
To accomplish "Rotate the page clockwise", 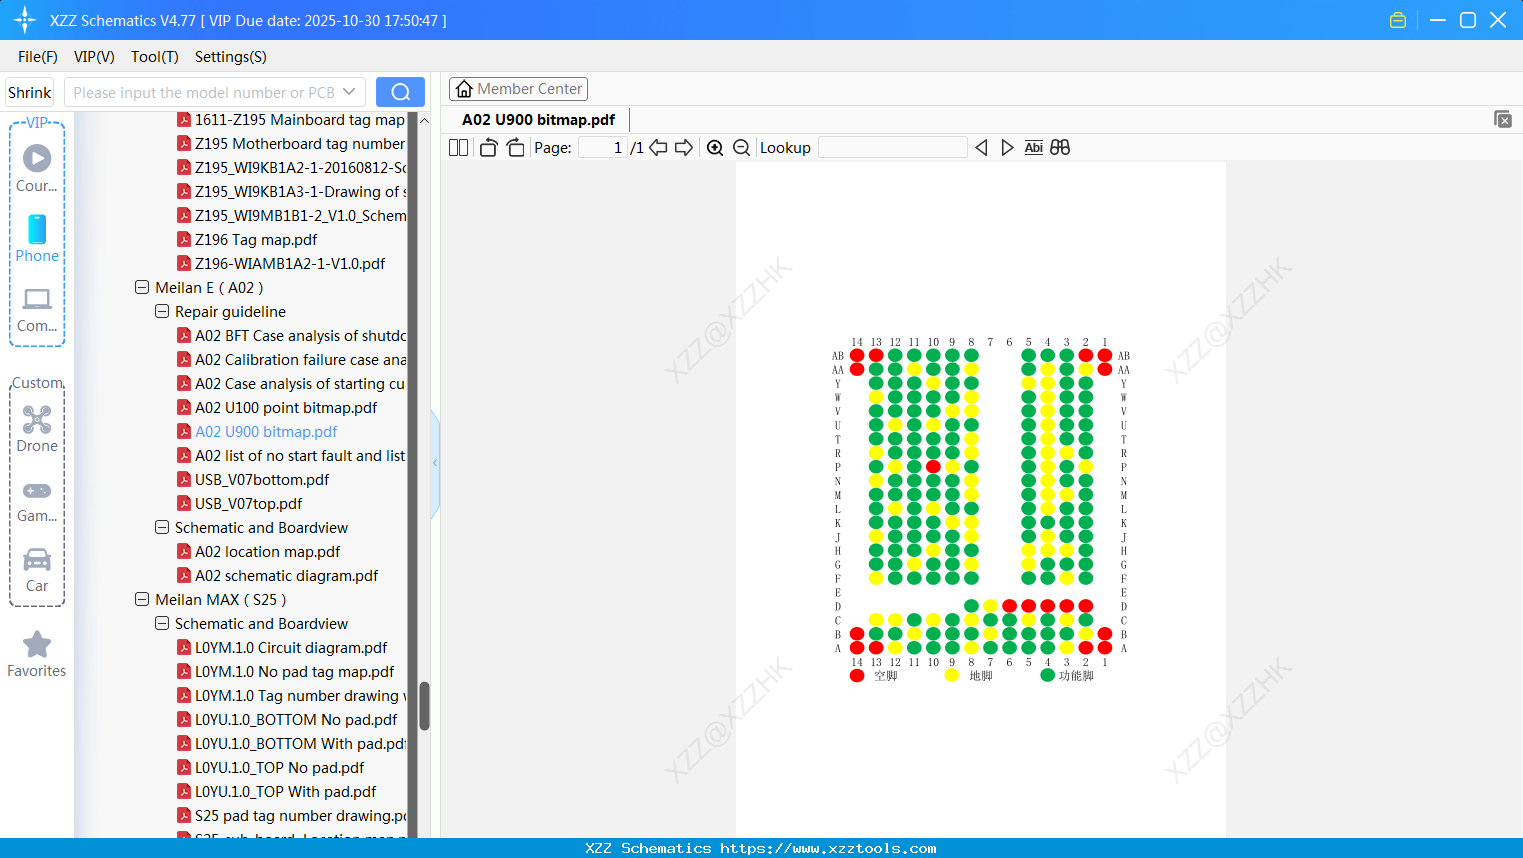I will tap(515, 148).
